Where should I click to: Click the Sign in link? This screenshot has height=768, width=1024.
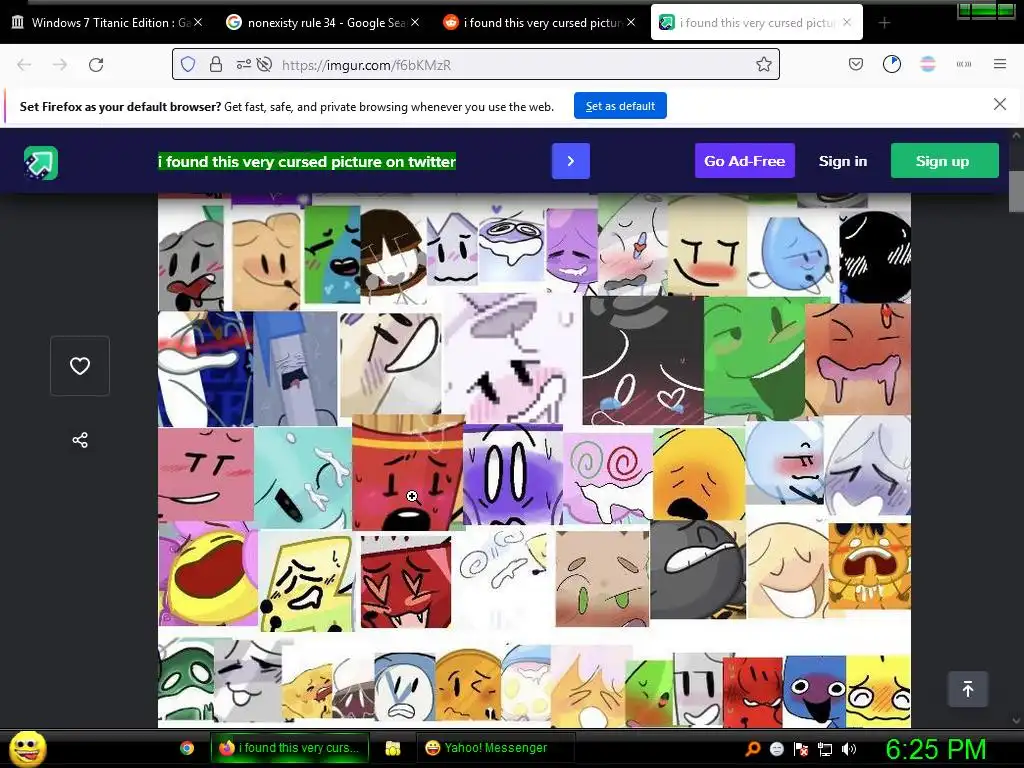point(843,161)
